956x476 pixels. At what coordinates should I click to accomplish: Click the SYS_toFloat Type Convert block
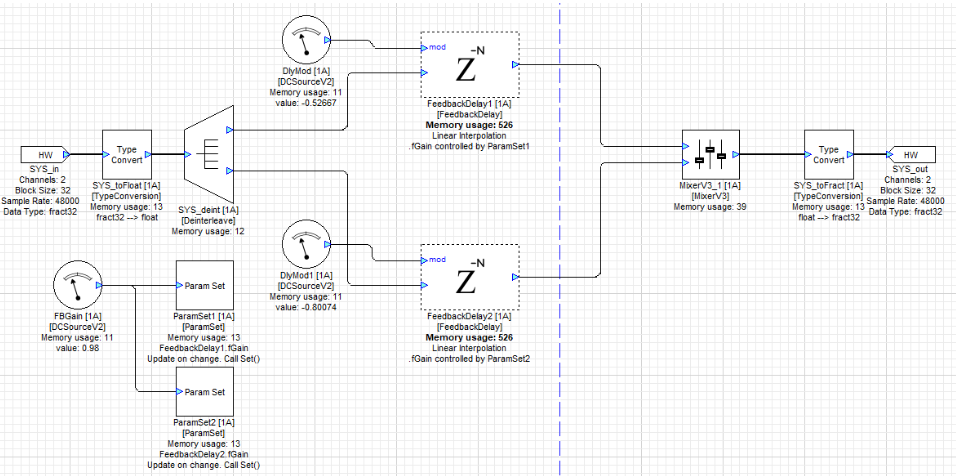[x=126, y=155]
